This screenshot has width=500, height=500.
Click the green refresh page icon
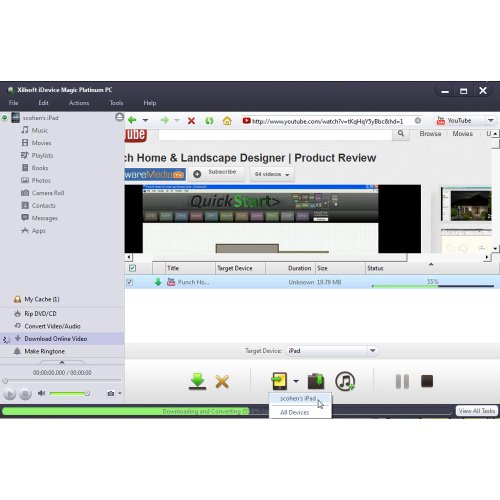pyautogui.click(x=209, y=121)
